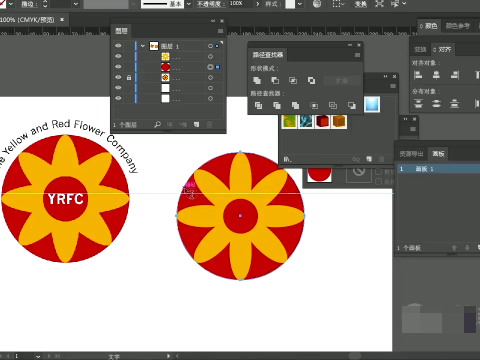Click Intersect shape mode icon
The width and height of the screenshot is (480, 360).
point(293,80)
